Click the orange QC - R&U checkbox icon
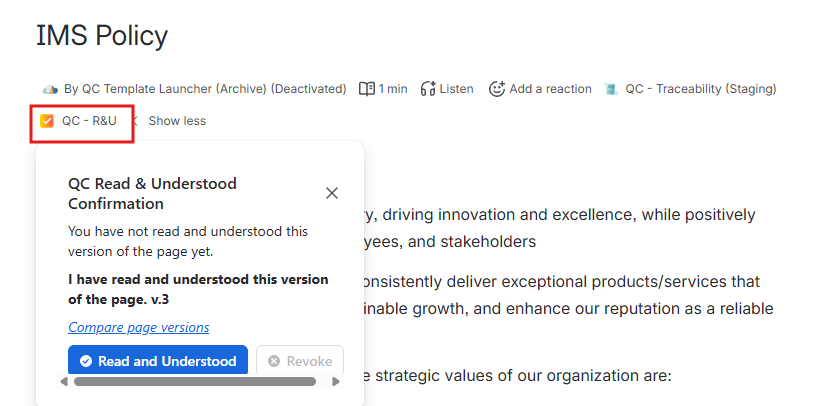This screenshot has width=814, height=406. pos(47,121)
